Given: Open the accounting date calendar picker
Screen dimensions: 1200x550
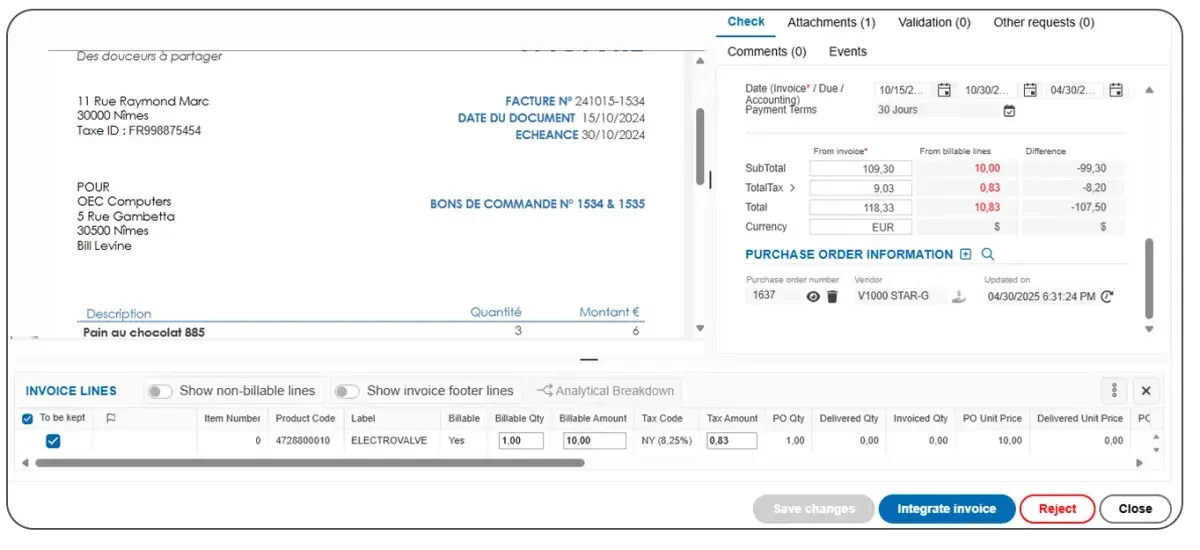Looking at the screenshot, I should coord(1116,90).
